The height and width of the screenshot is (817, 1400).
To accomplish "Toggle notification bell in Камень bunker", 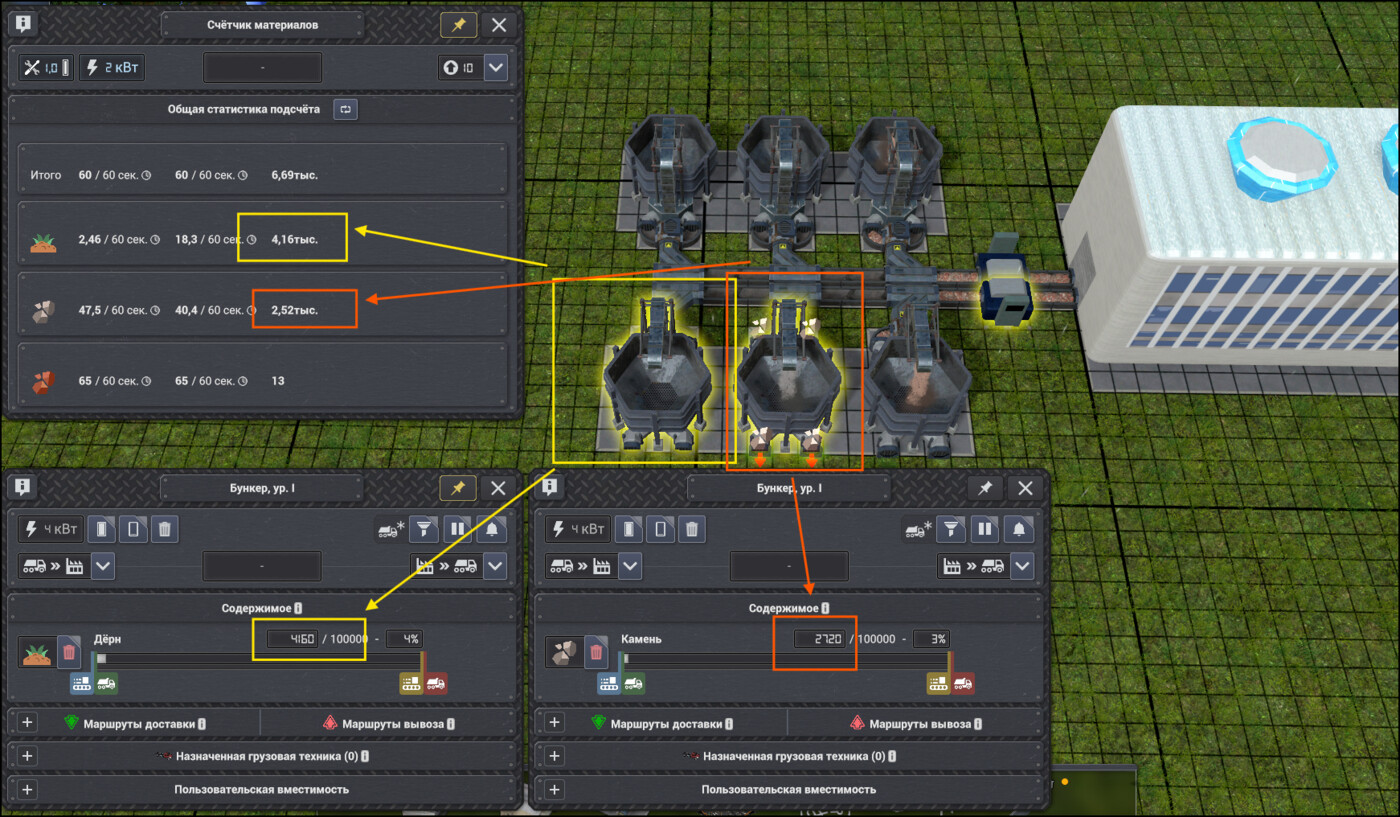I will 1018,529.
